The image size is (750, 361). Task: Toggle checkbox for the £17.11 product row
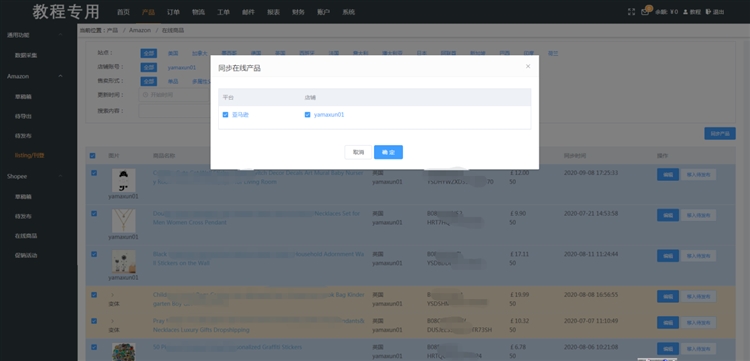[x=94, y=254]
